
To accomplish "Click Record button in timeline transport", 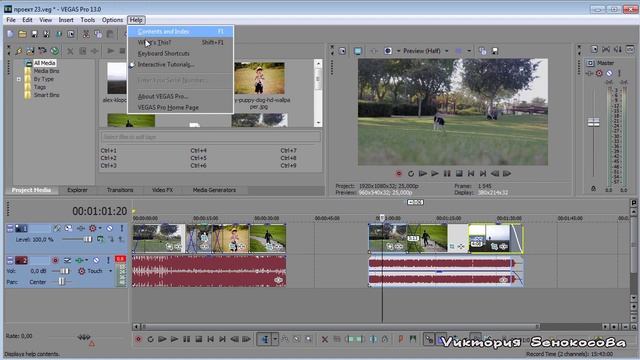I will pyautogui.click(x=138, y=339).
